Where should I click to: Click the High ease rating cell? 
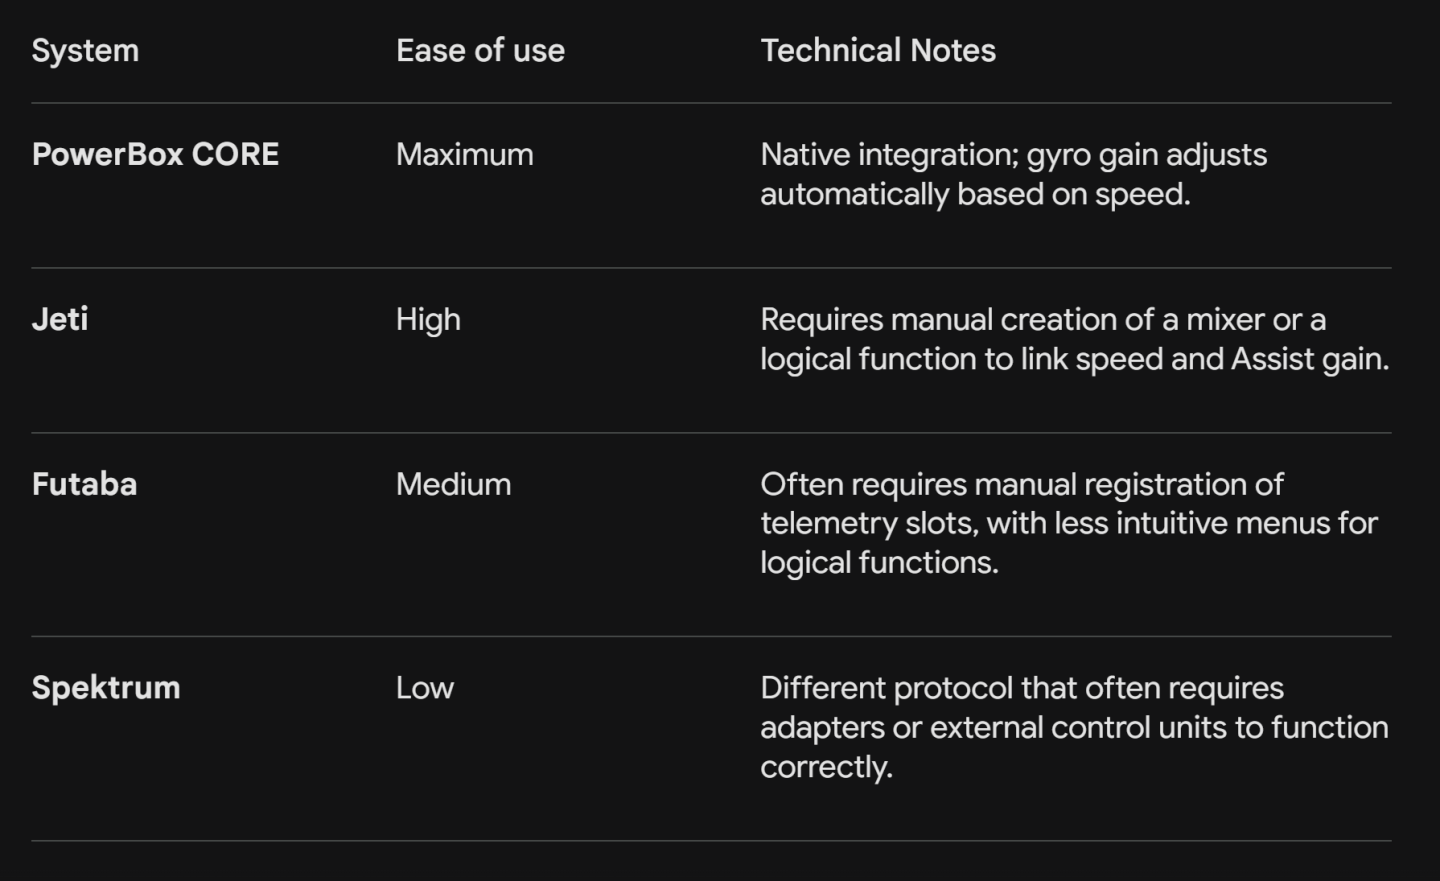[x=428, y=320]
